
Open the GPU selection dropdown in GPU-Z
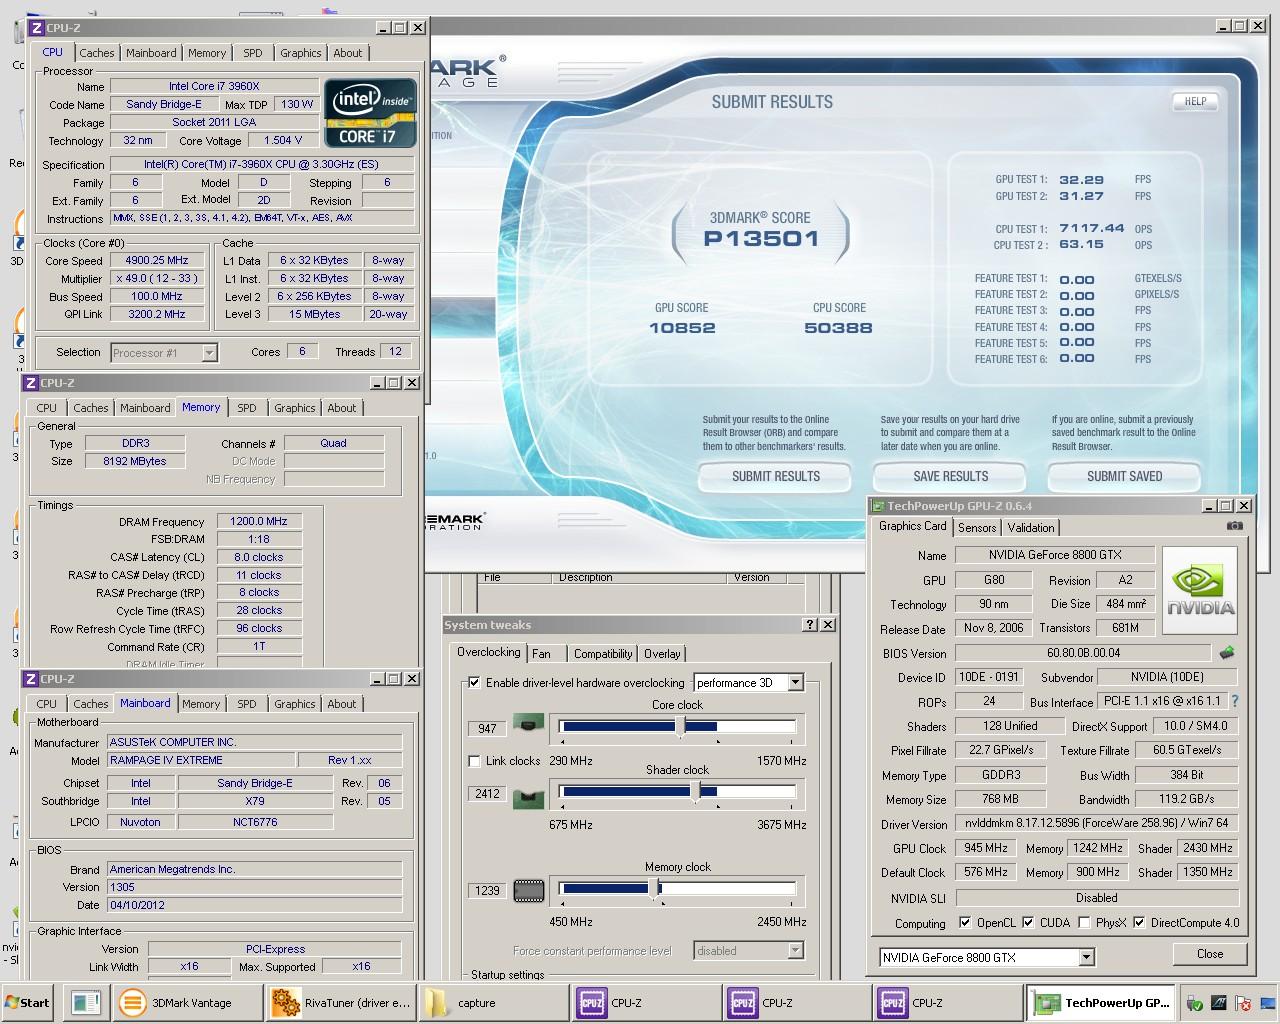(1086, 958)
